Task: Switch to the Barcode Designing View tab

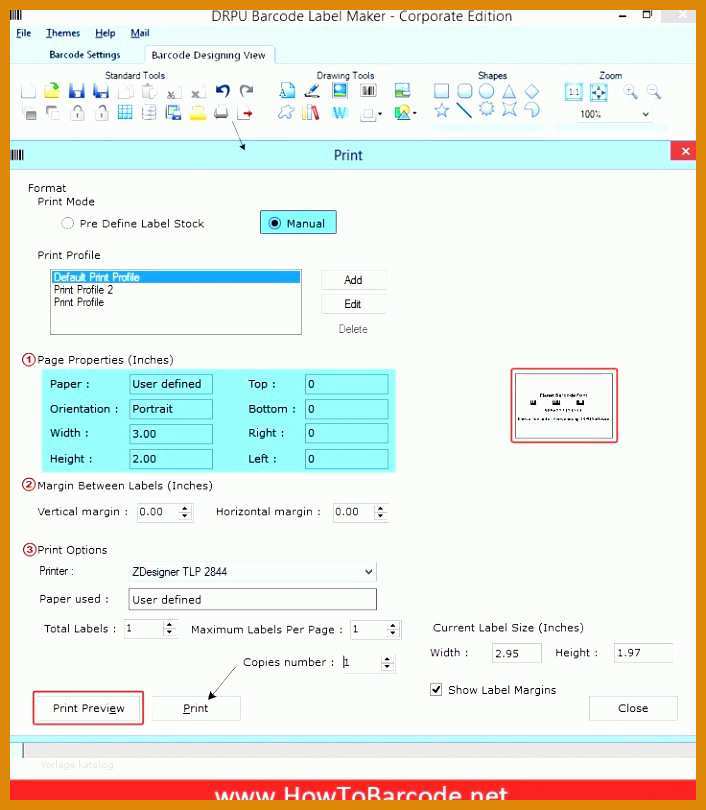Action: 209,55
